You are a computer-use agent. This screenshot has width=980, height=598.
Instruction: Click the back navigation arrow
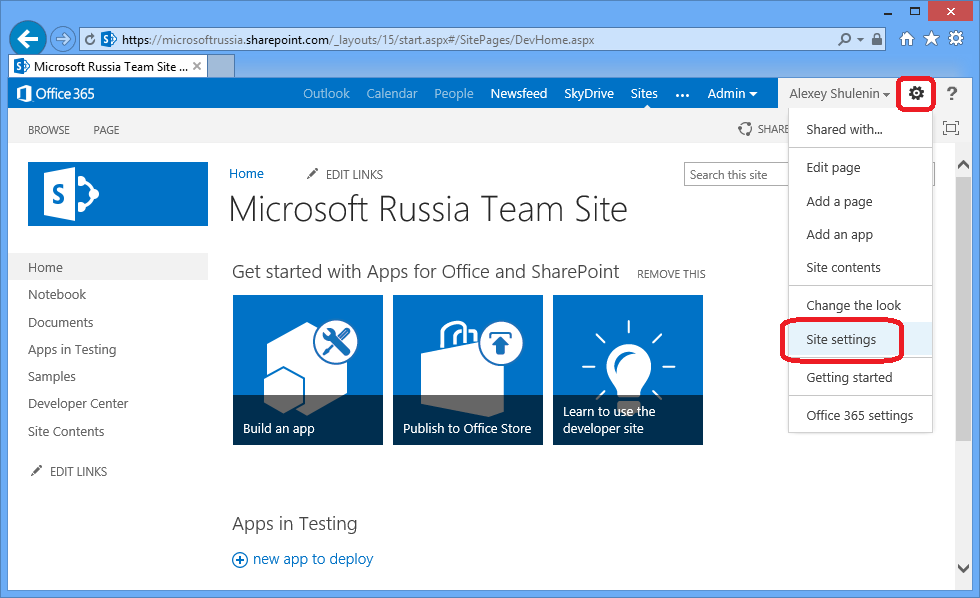tap(27, 38)
